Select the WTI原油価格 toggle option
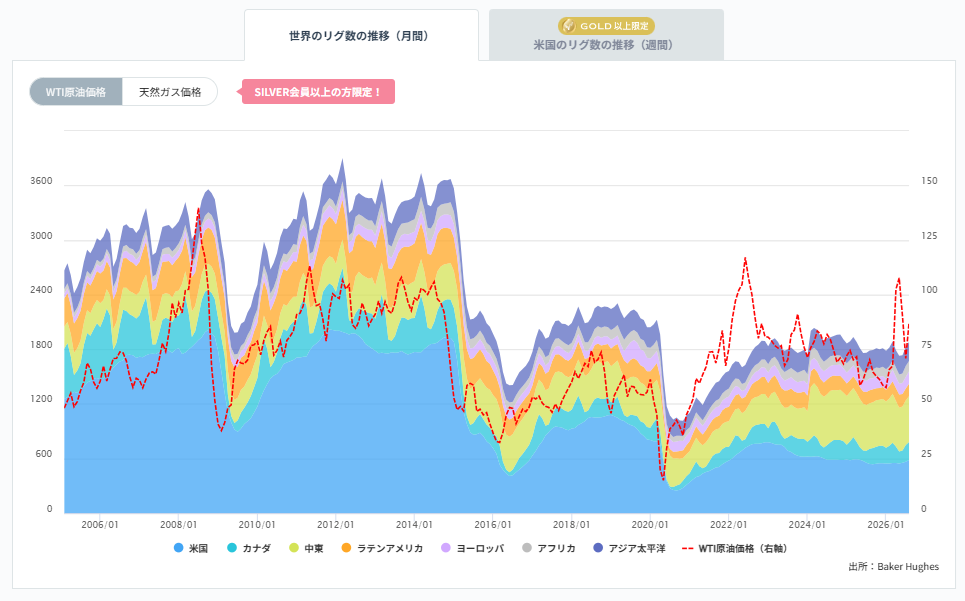The width and height of the screenshot is (965, 601). pyautogui.click(x=76, y=92)
